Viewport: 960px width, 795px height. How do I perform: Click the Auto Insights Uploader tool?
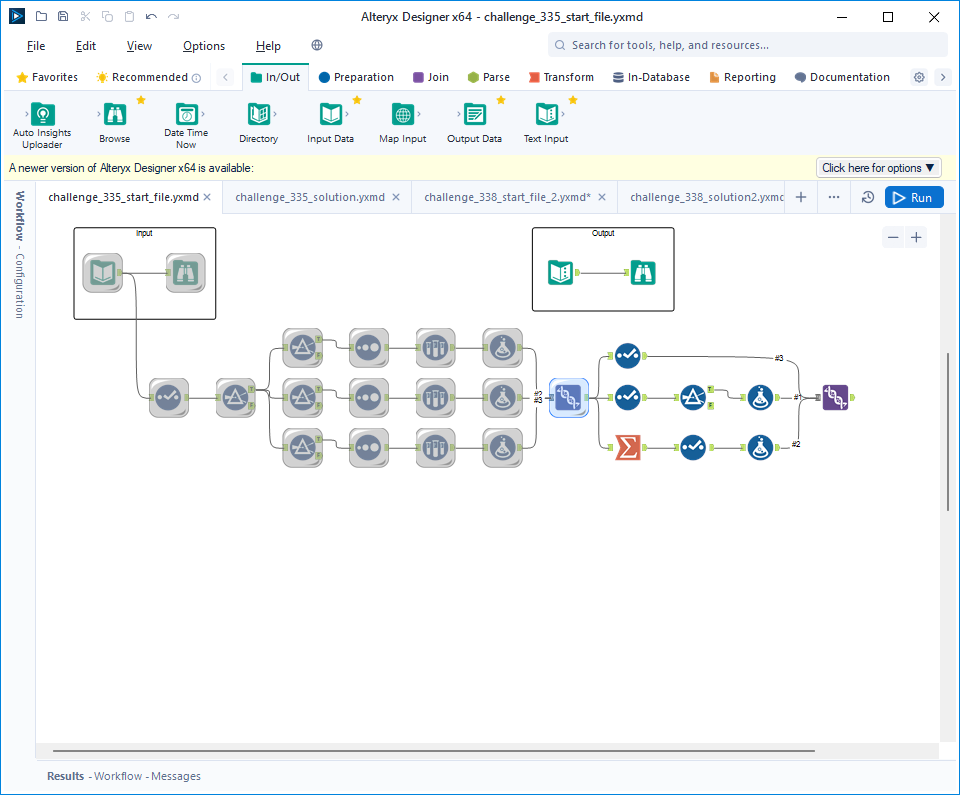42,114
